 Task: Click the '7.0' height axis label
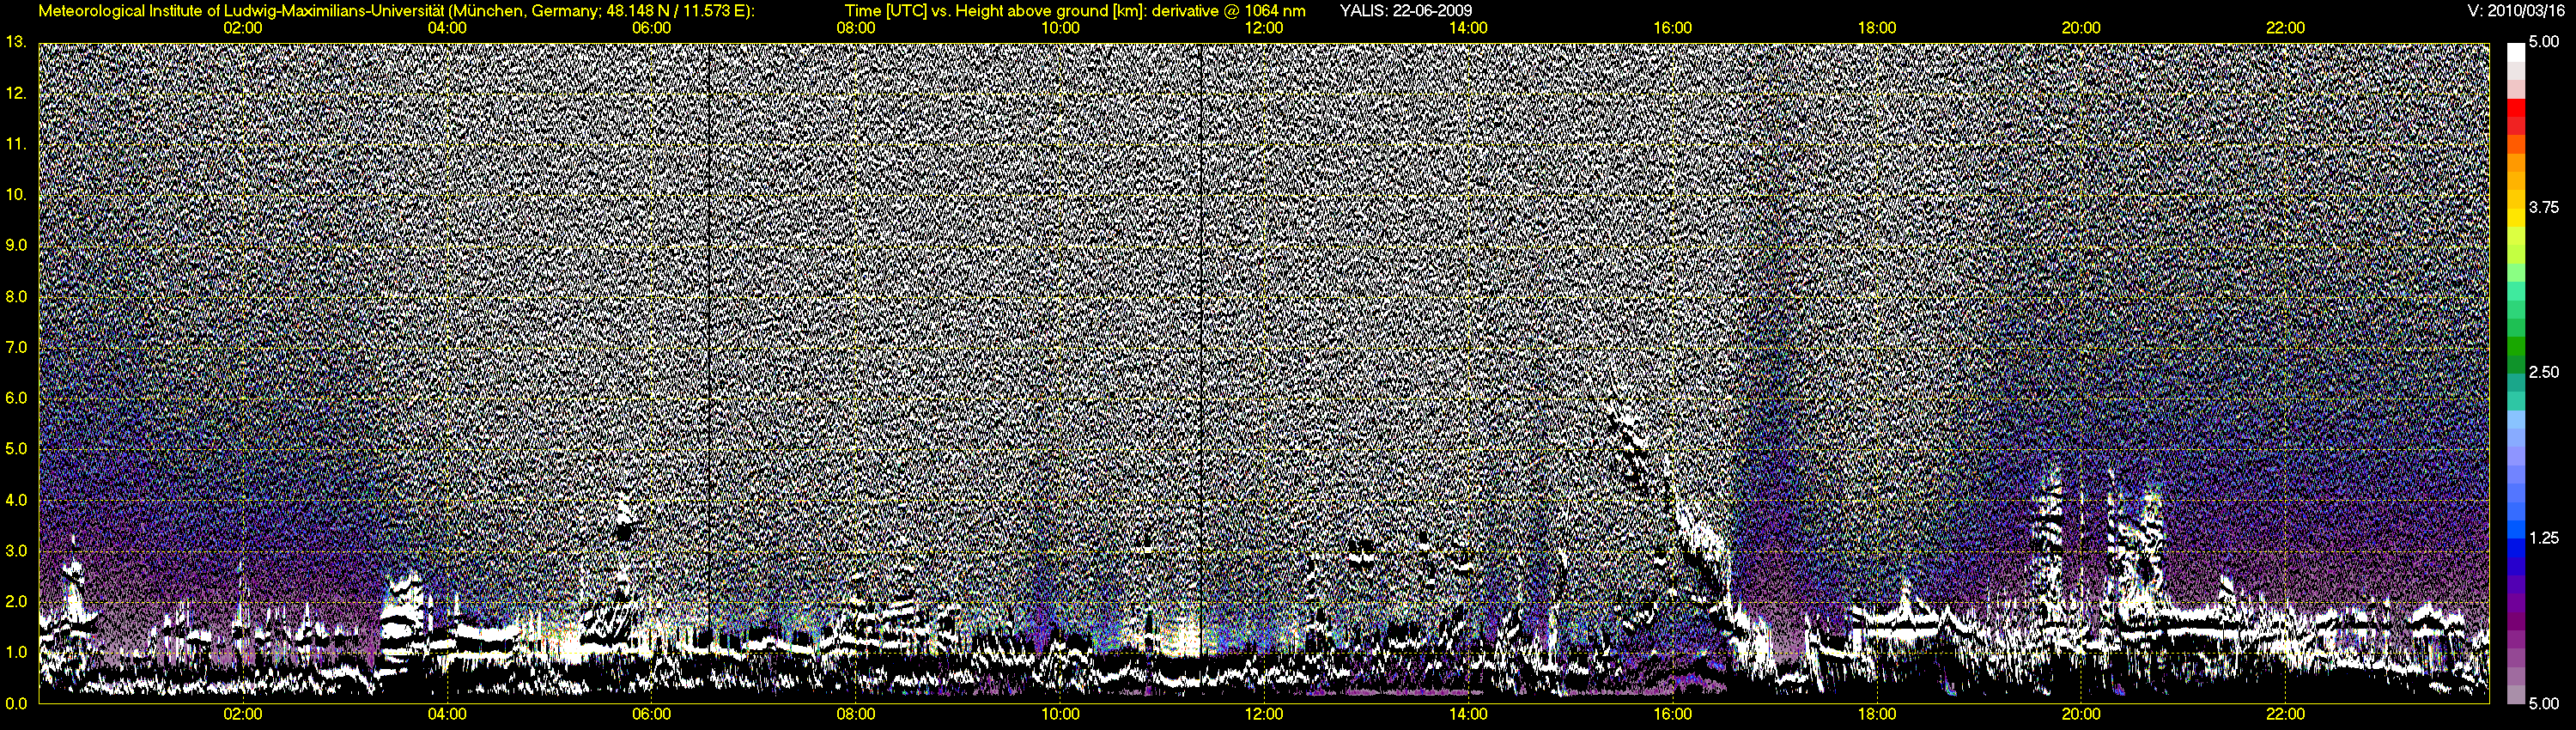[15, 347]
